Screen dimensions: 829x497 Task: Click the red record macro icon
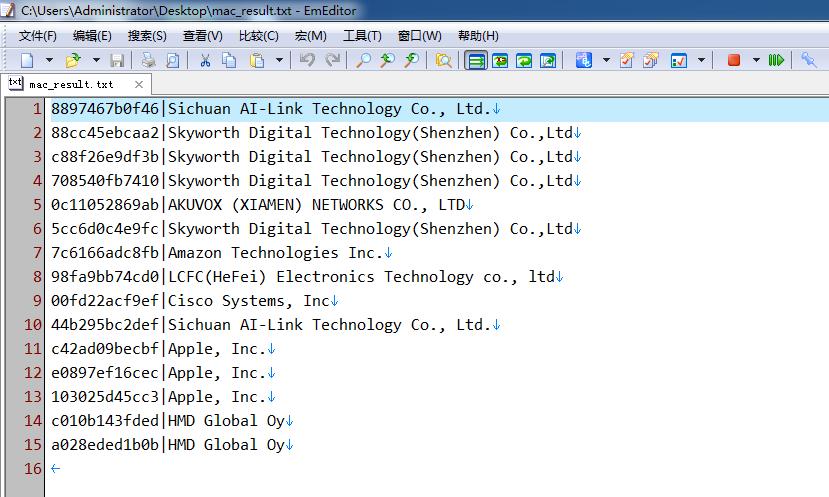pos(733,61)
